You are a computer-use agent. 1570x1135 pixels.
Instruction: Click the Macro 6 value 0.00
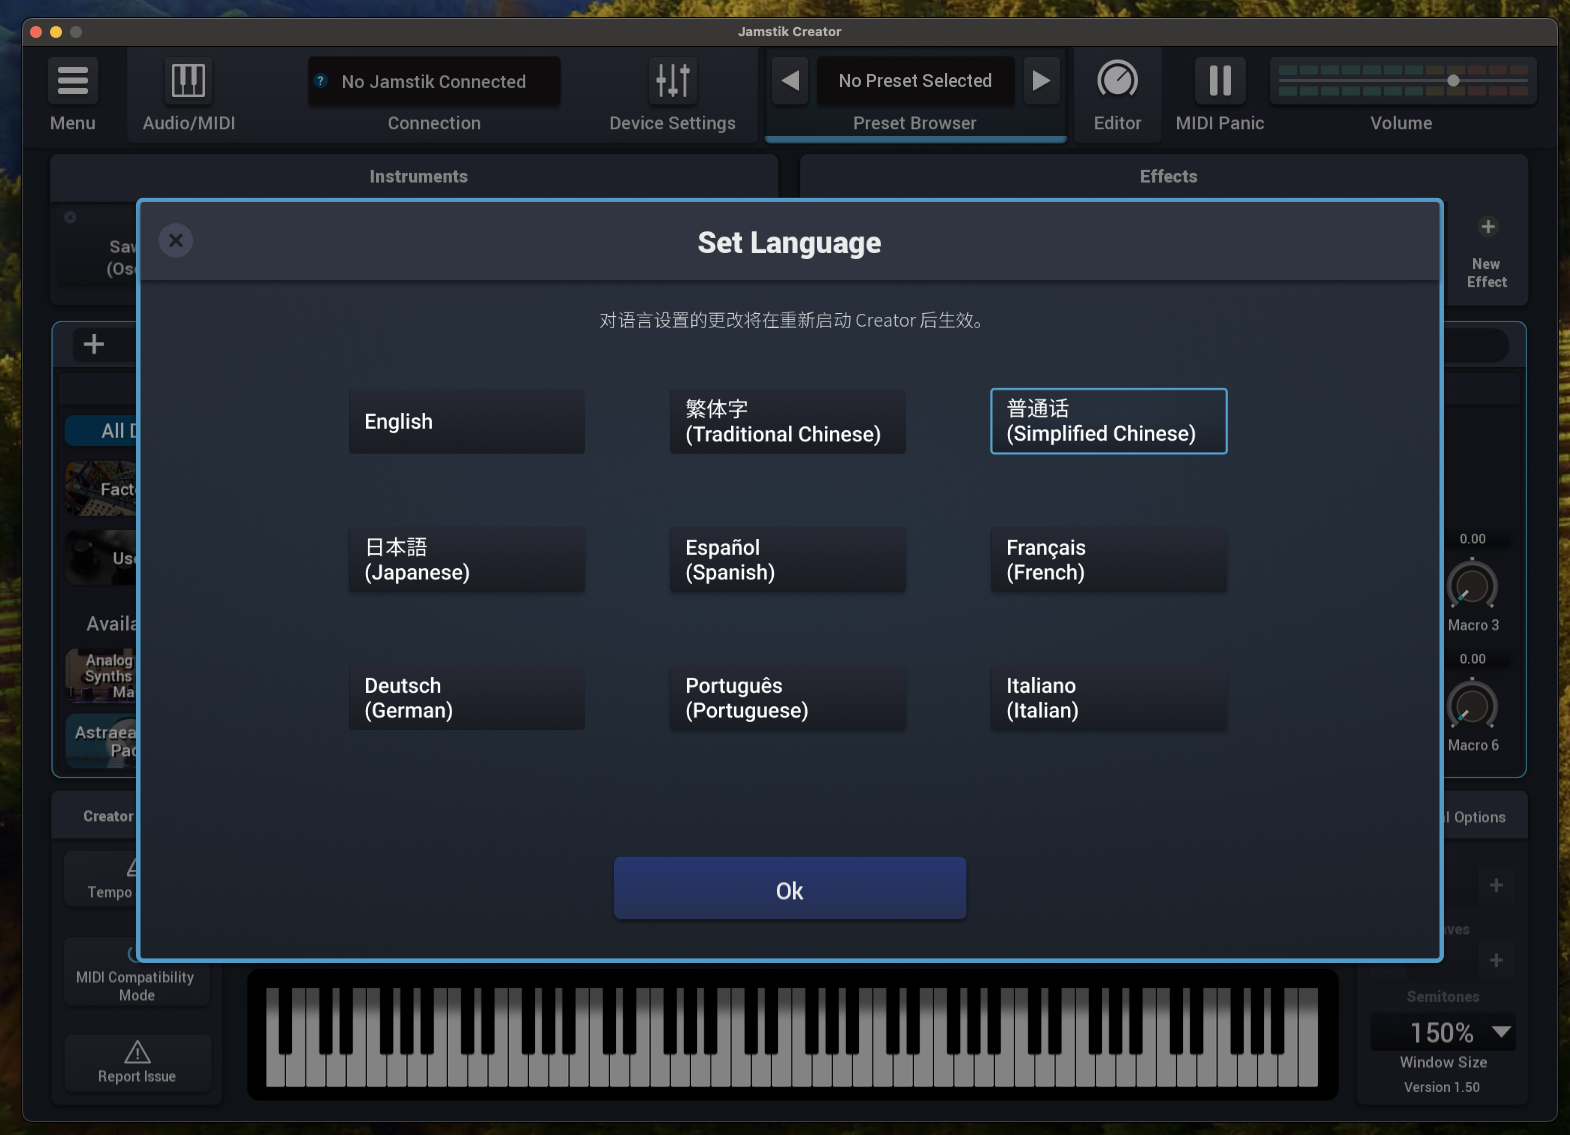click(1472, 659)
